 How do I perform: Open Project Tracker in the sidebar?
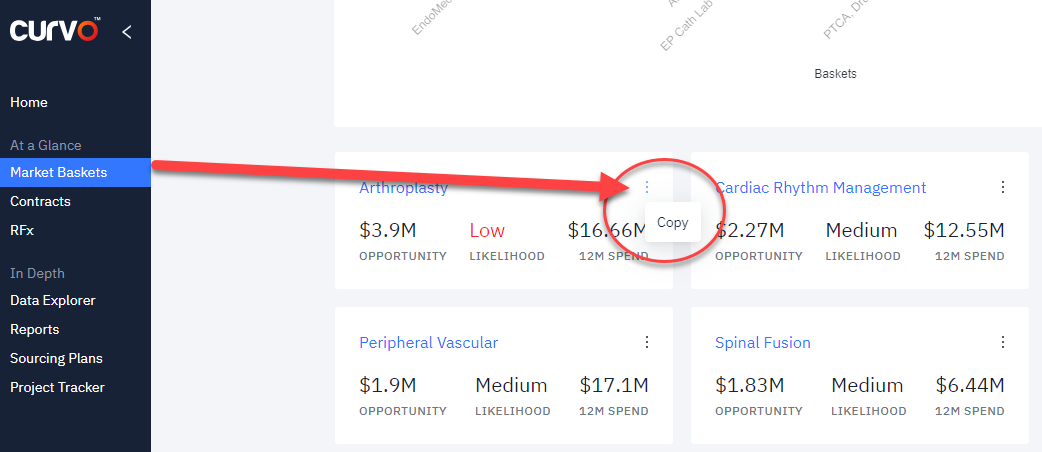pos(57,387)
